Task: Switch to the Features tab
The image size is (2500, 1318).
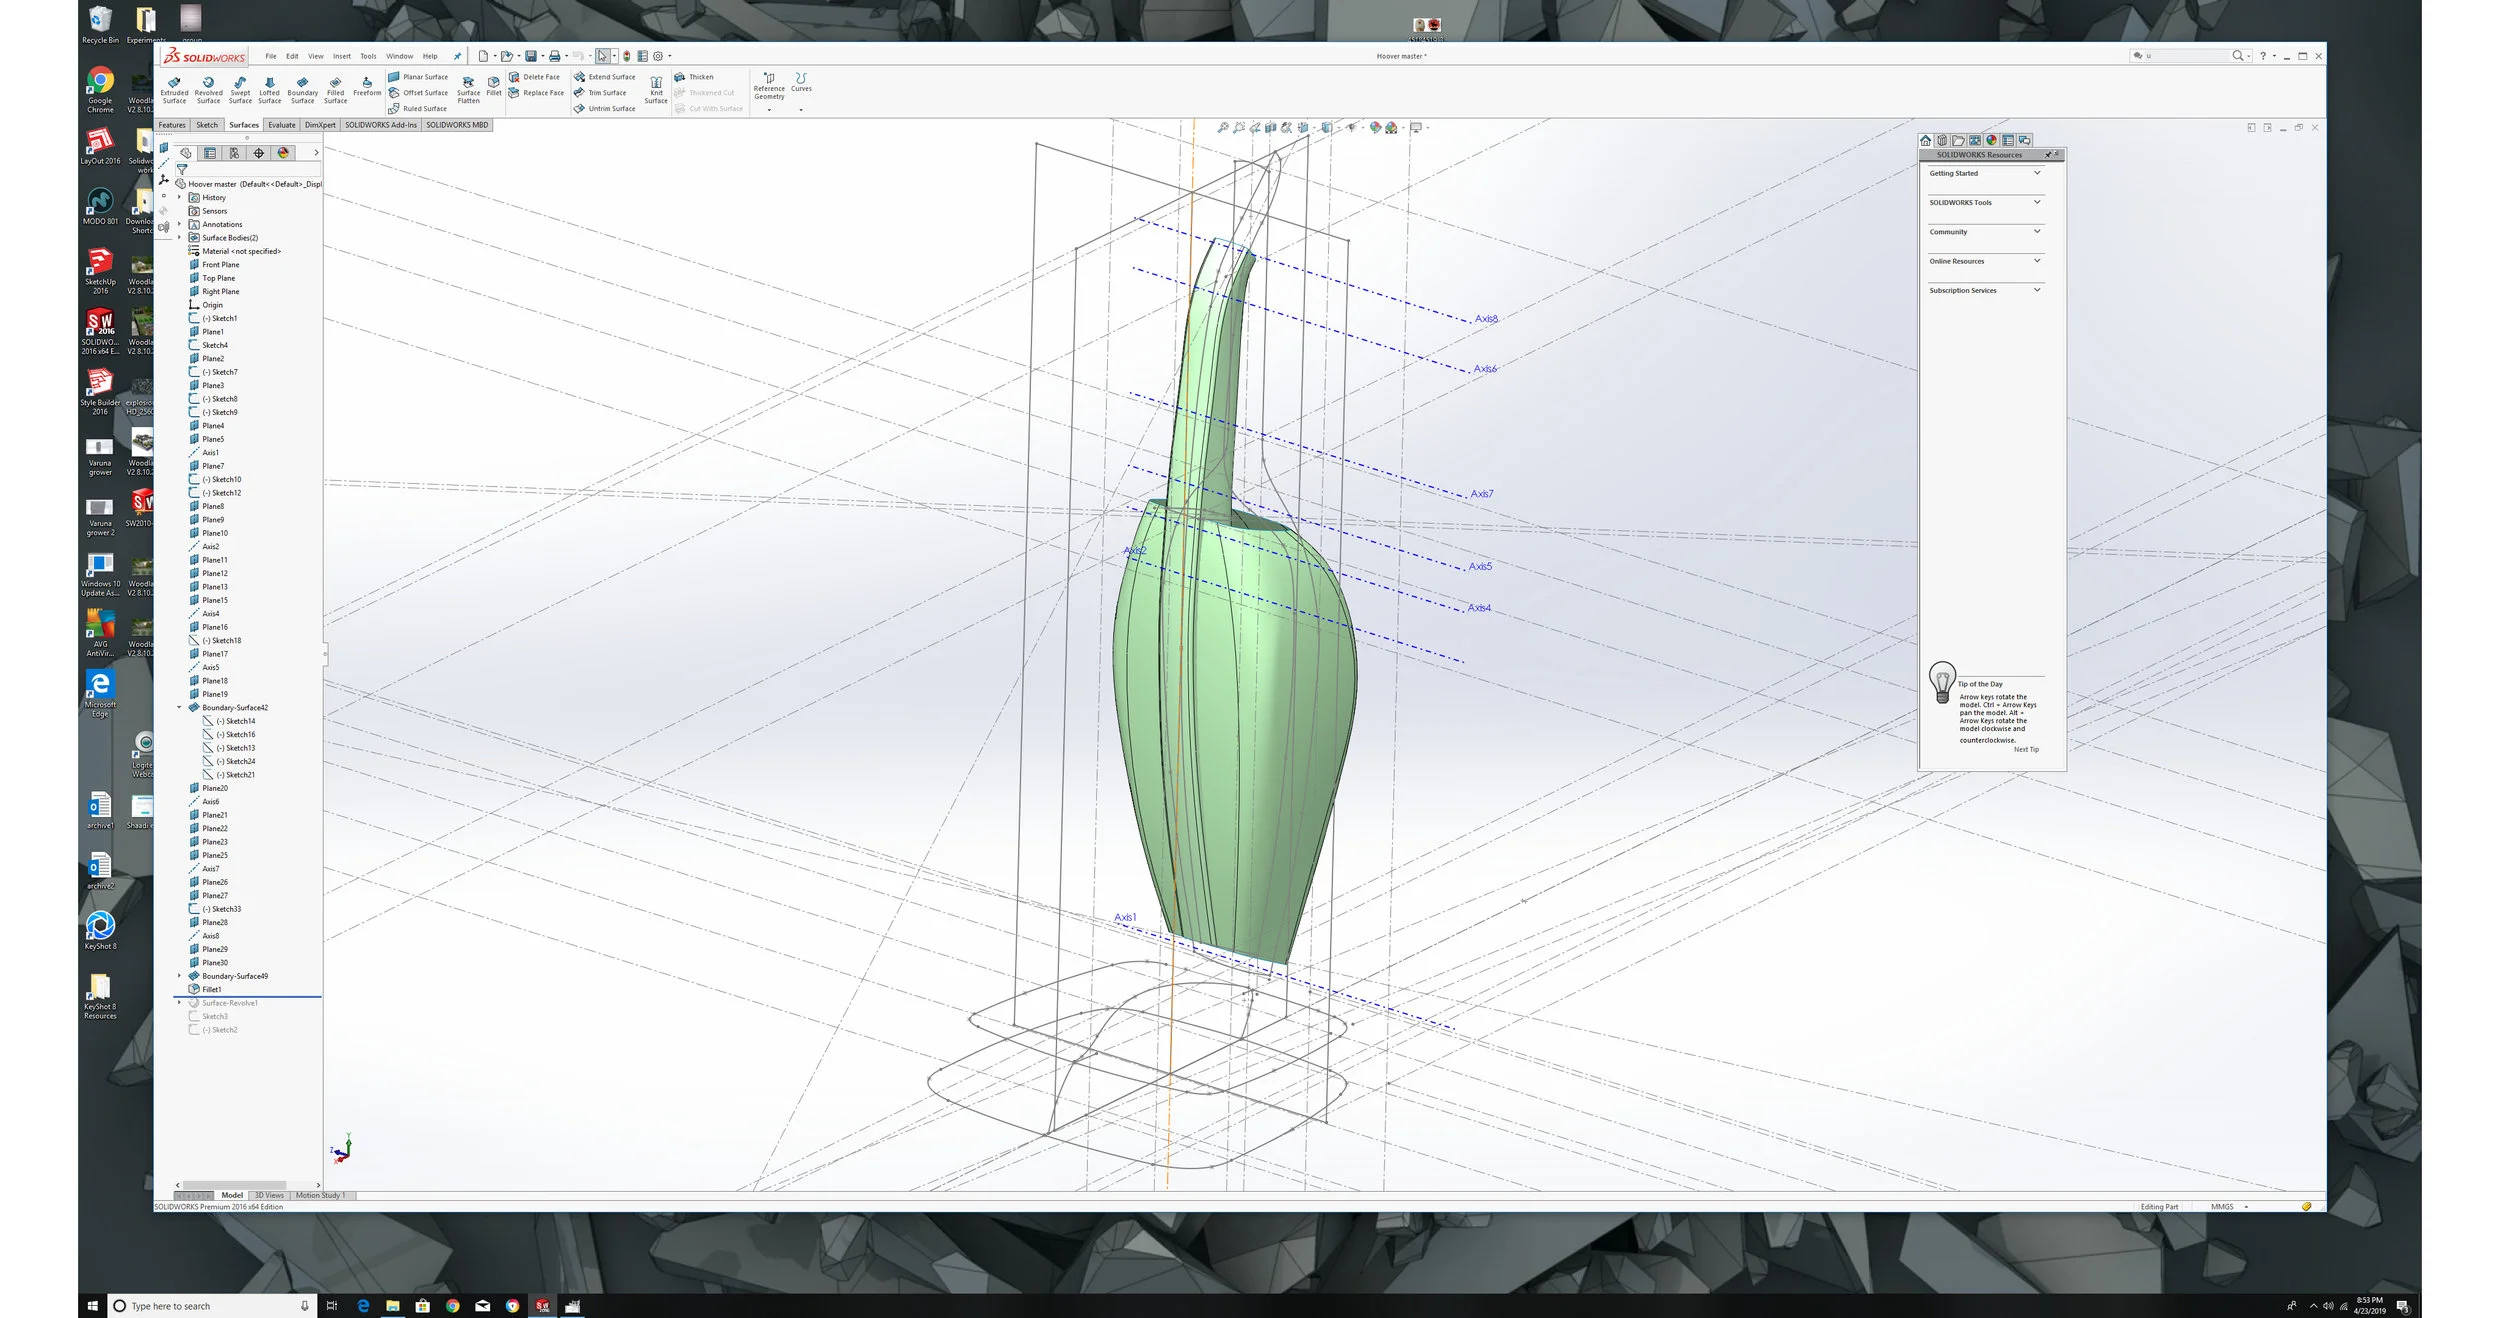Action: (x=172, y=125)
